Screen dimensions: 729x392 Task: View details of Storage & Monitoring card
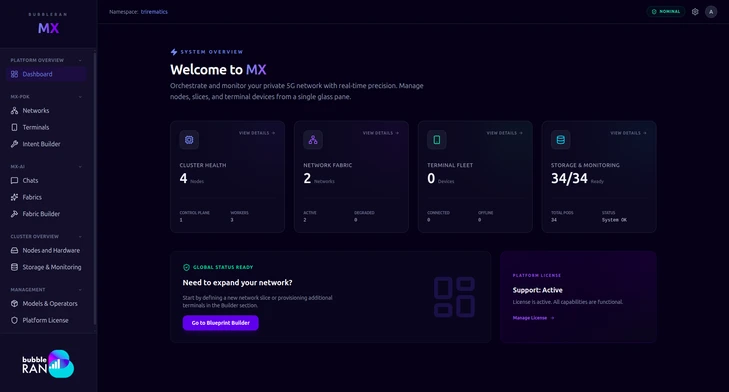coord(629,133)
